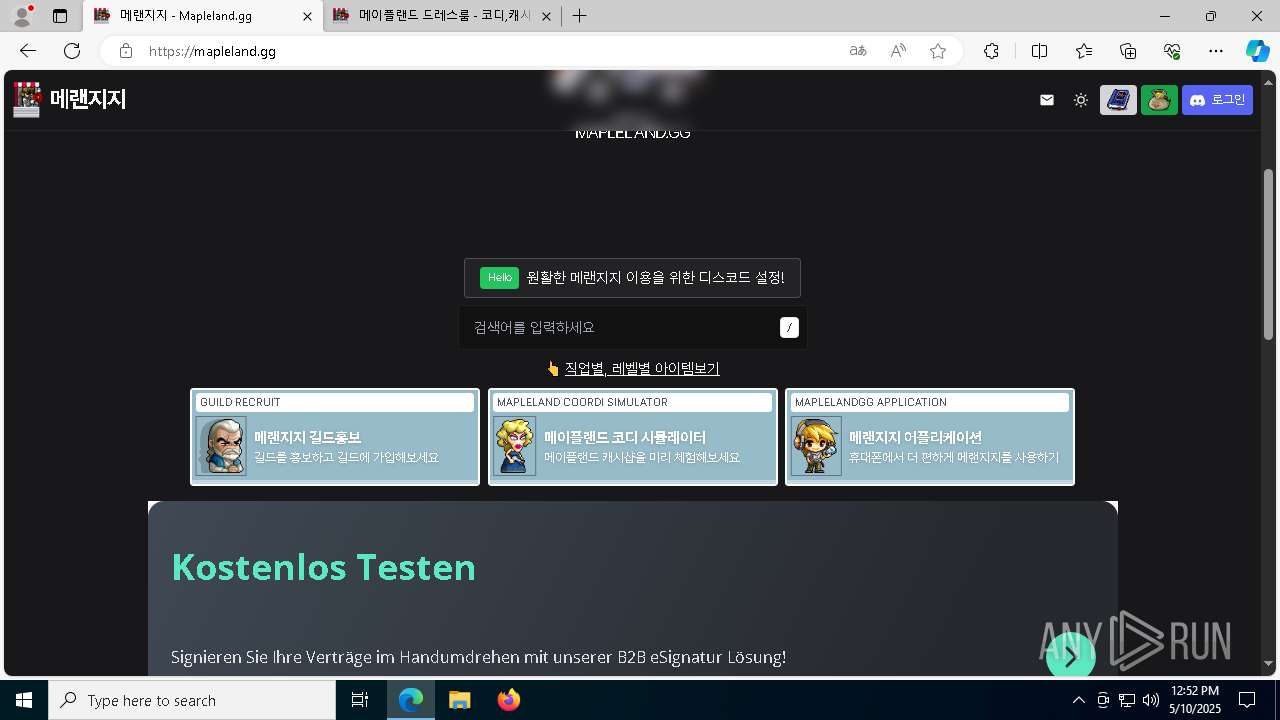Open Task View on the taskbar
1280x720 pixels.
pos(360,700)
